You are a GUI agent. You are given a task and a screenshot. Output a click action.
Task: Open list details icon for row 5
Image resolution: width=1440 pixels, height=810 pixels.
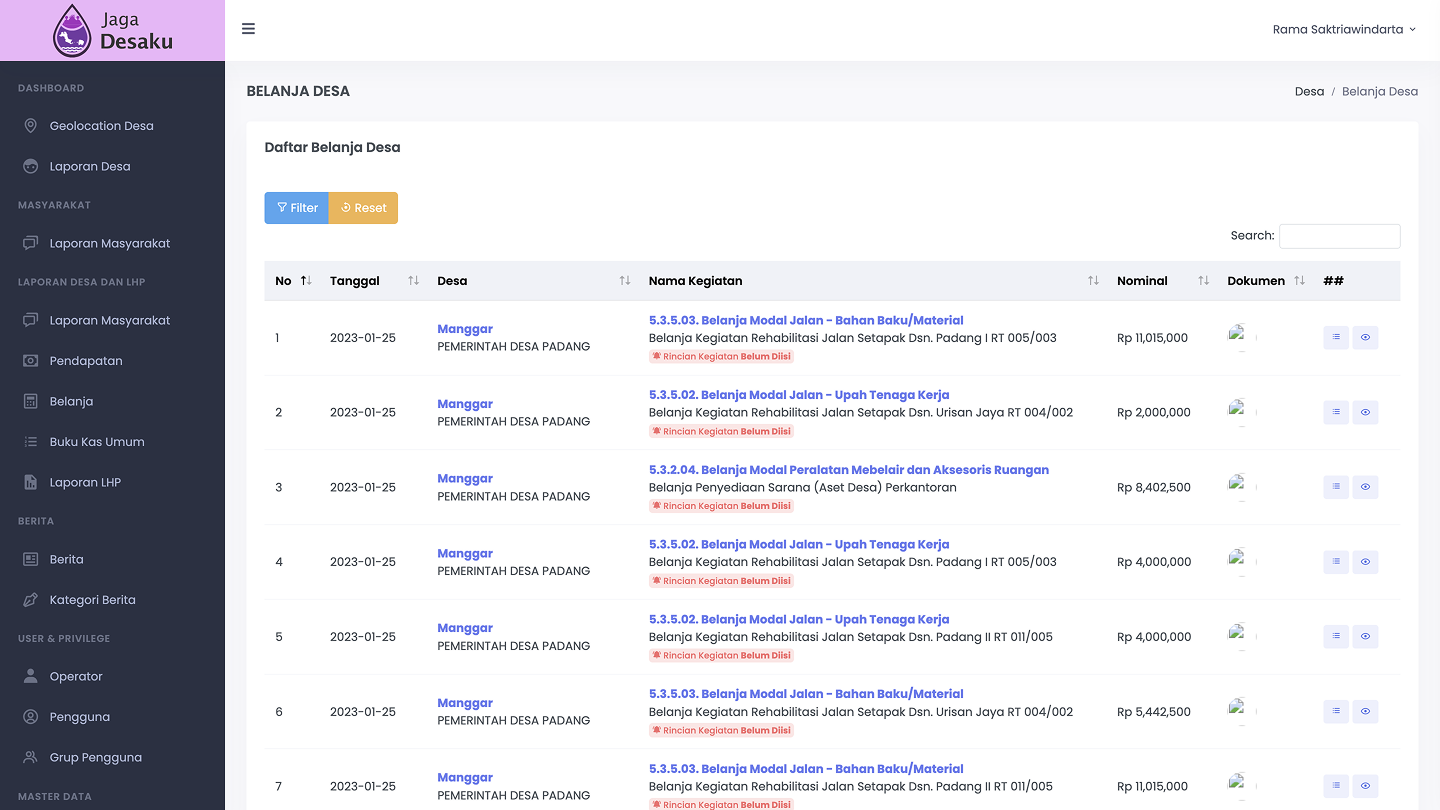[x=1336, y=637]
